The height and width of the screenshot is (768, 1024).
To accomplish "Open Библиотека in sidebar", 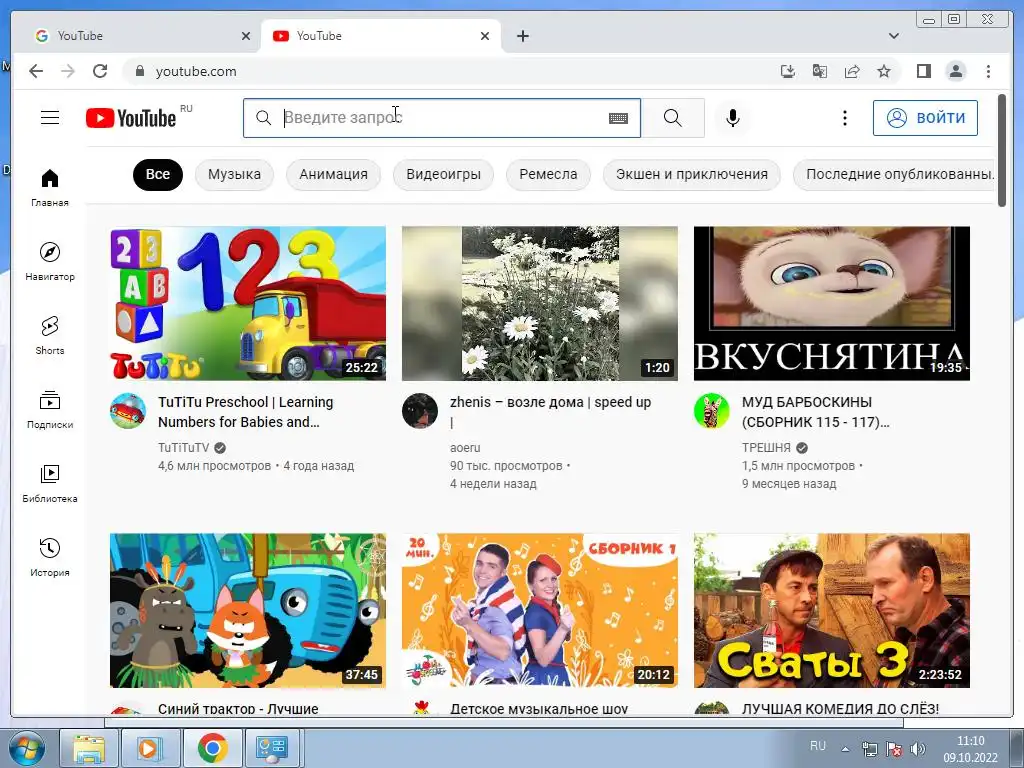I will click(x=50, y=483).
